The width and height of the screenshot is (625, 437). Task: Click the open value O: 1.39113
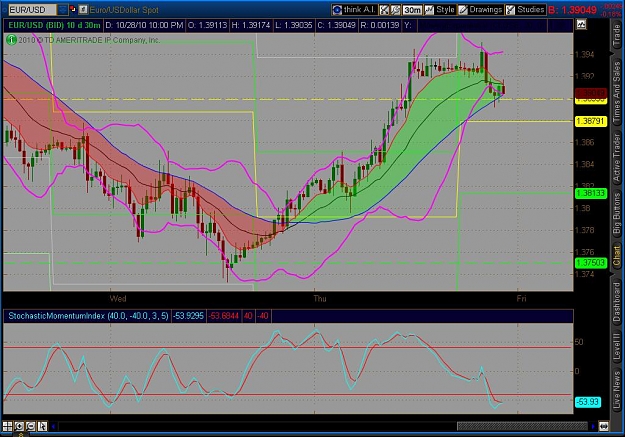(x=207, y=25)
